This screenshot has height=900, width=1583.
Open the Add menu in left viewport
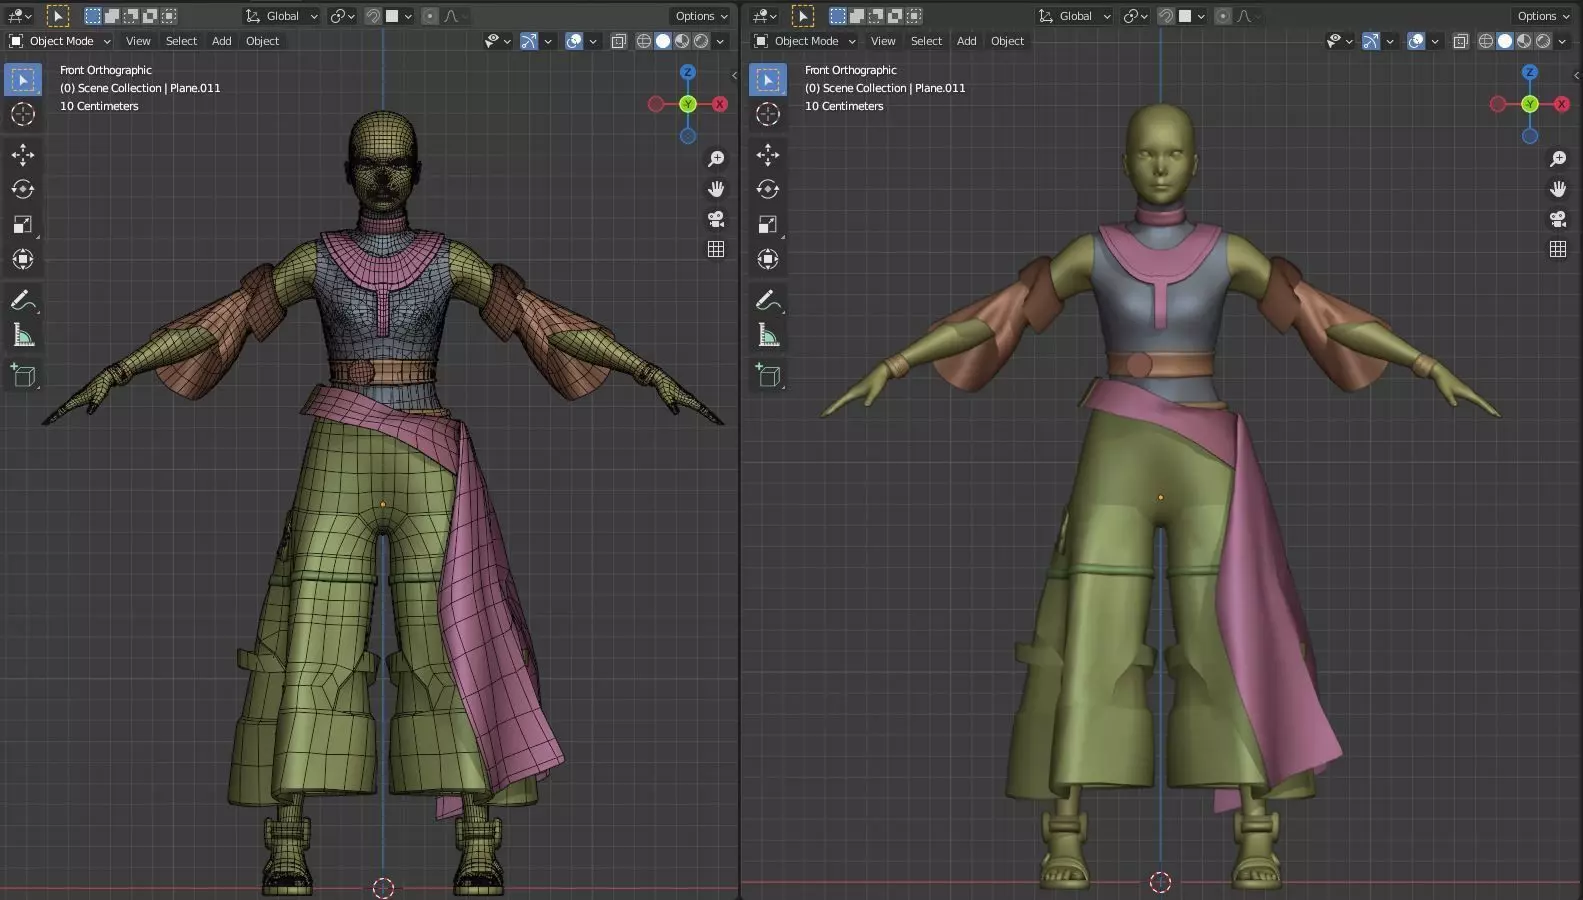(221, 41)
